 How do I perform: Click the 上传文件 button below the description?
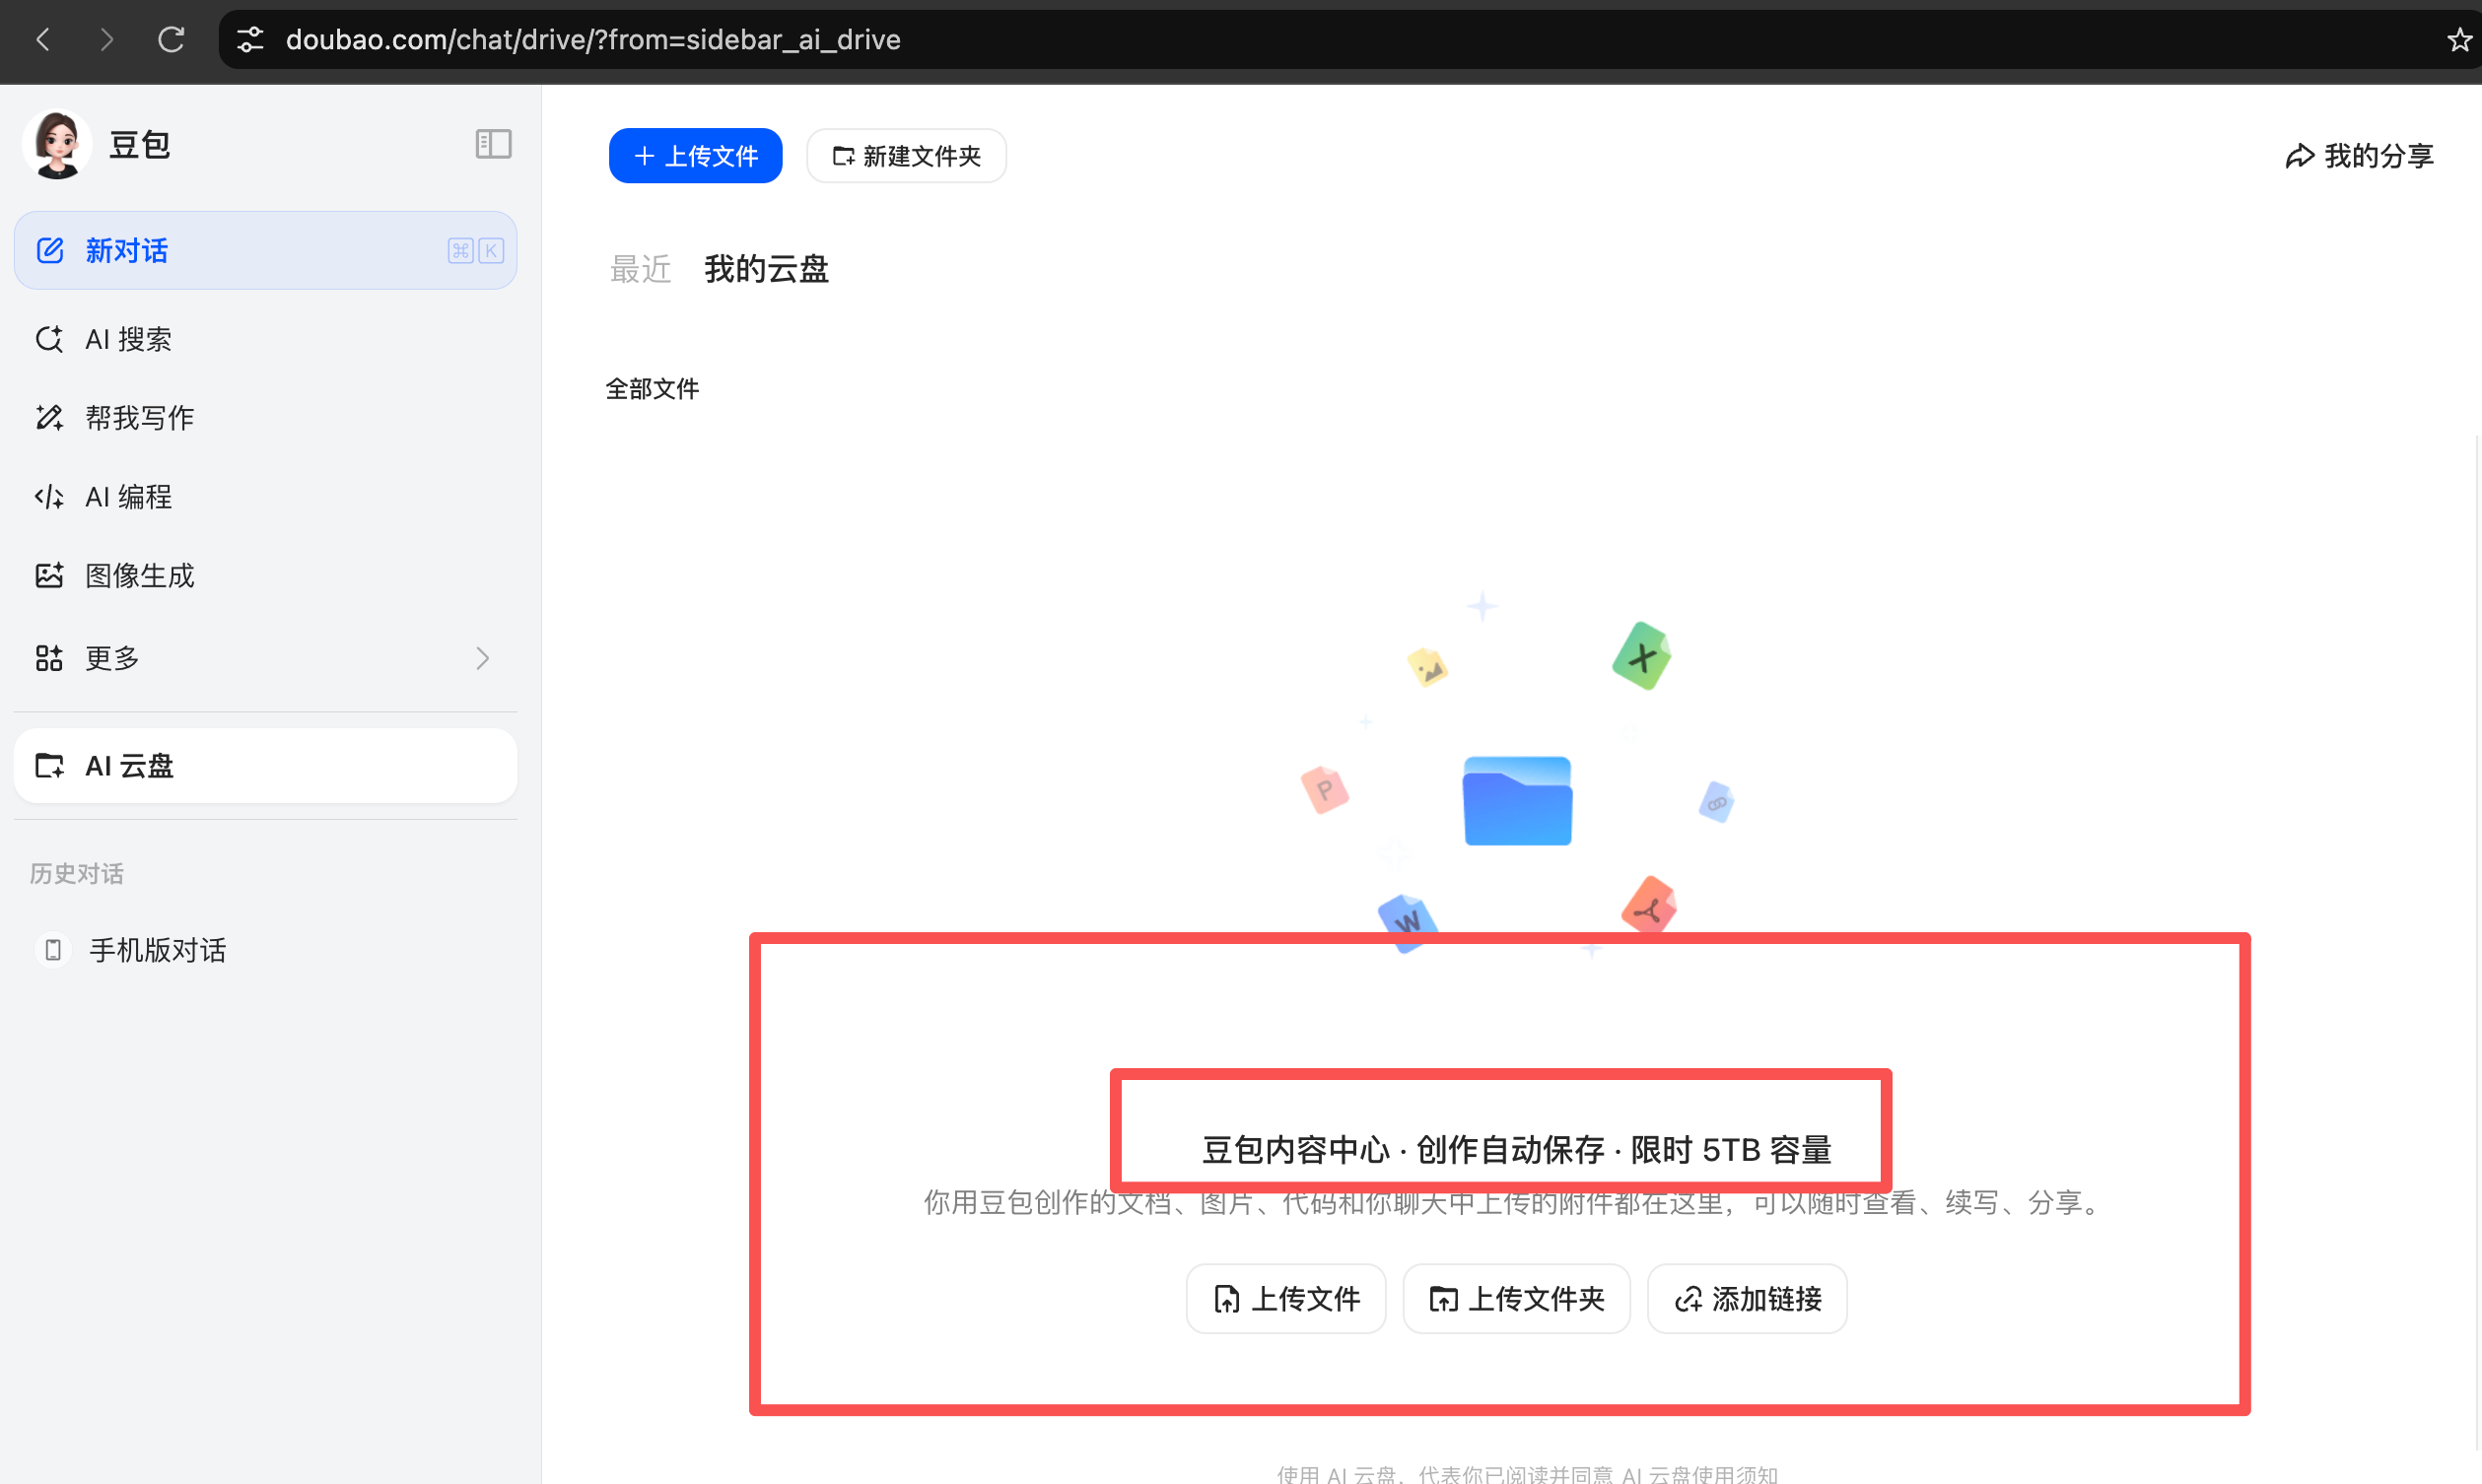click(1286, 1299)
